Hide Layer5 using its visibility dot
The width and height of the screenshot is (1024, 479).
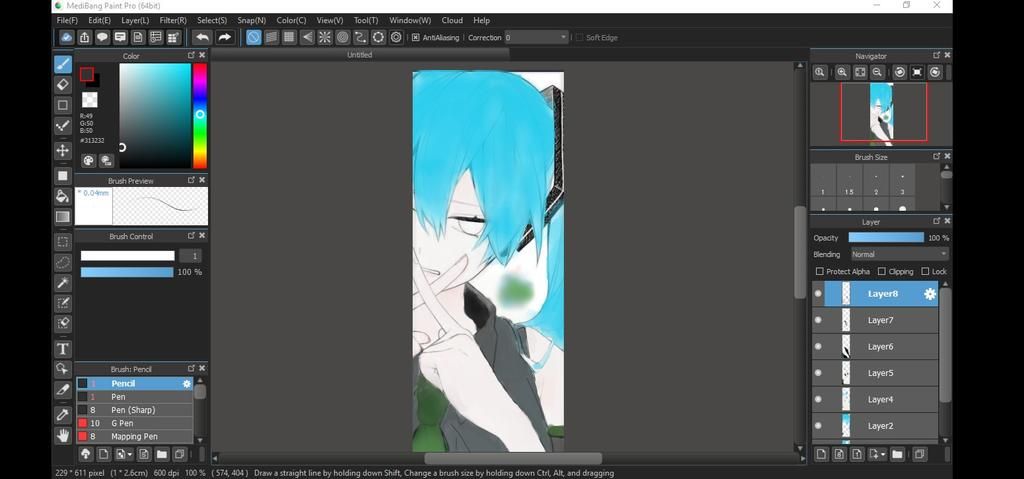(818, 373)
